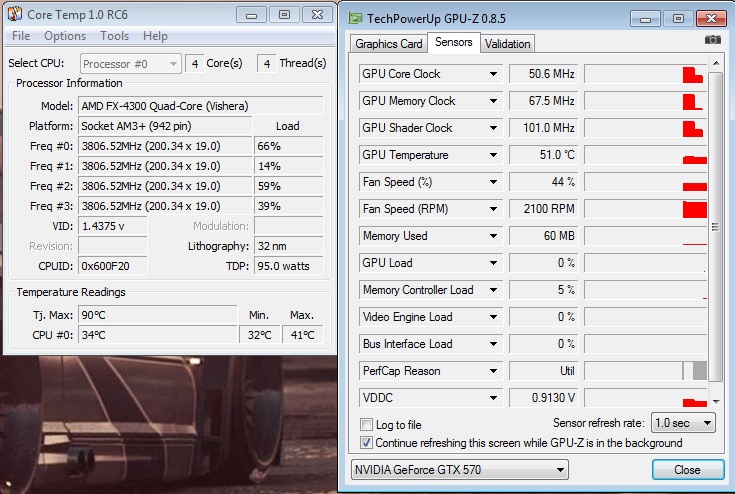
Task: Select the Sensors tab
Action: (453, 42)
